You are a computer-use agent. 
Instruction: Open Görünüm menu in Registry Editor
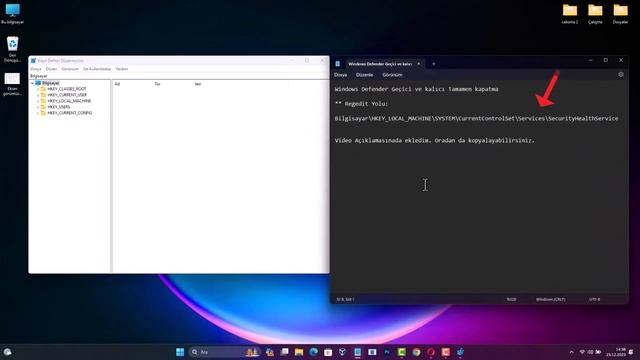(70, 69)
